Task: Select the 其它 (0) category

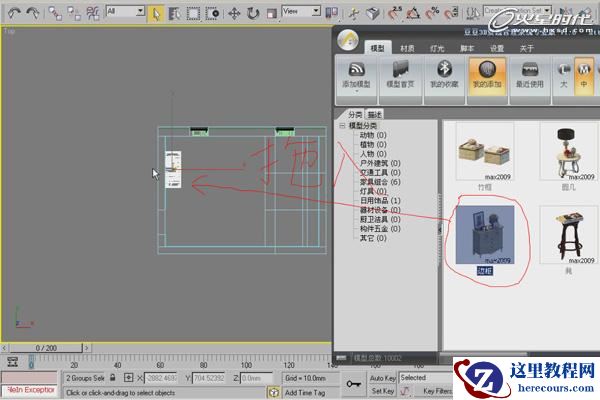Action: coord(373,238)
